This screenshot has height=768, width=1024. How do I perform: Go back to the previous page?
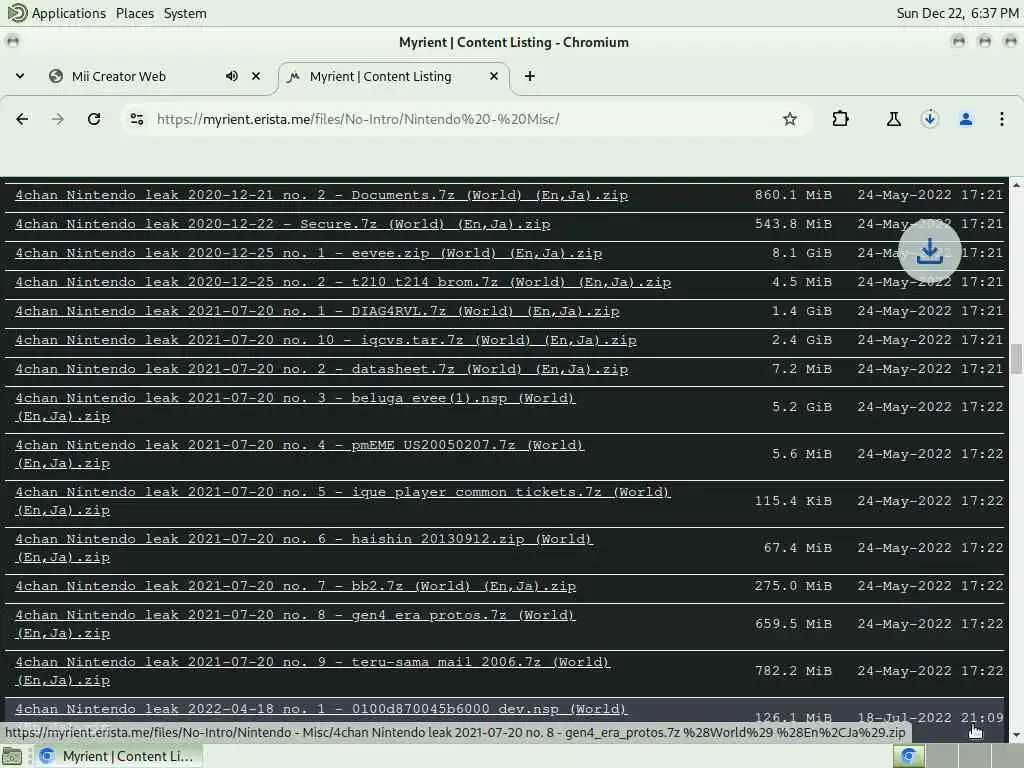pyautogui.click(x=22, y=119)
